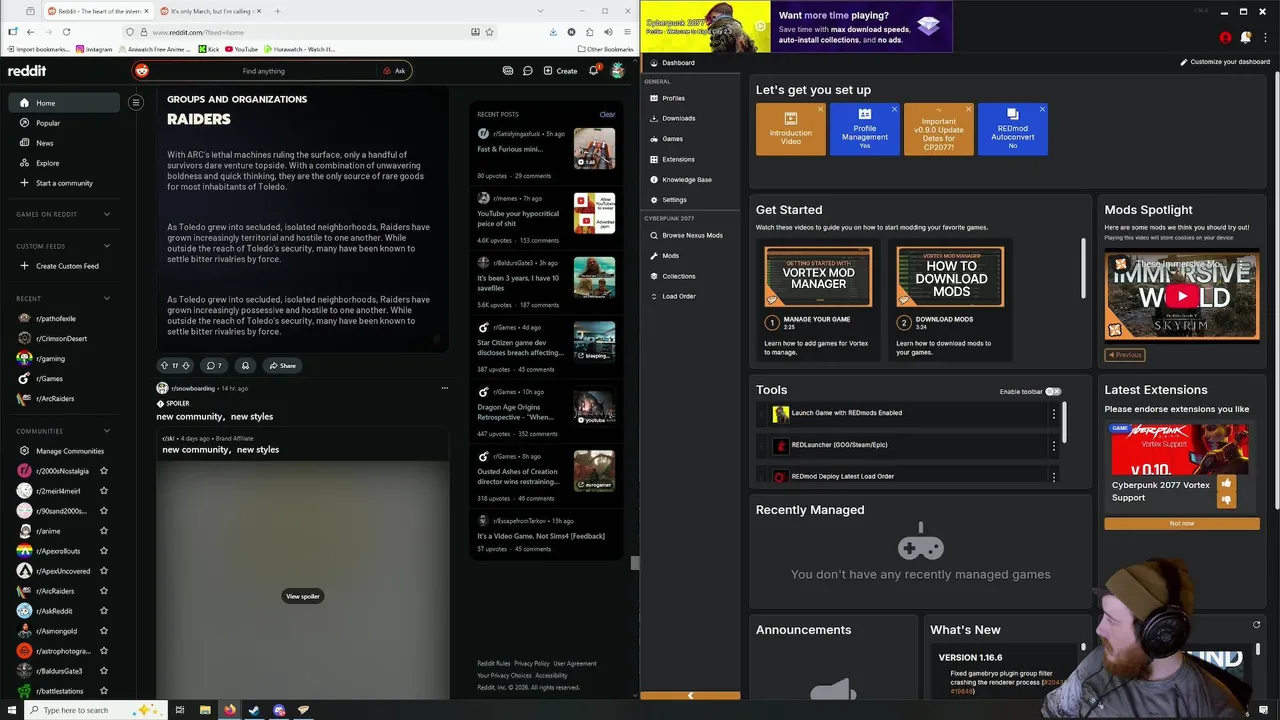Click the Reddit advertise icon in header
1280x720 pixels.
point(508,71)
